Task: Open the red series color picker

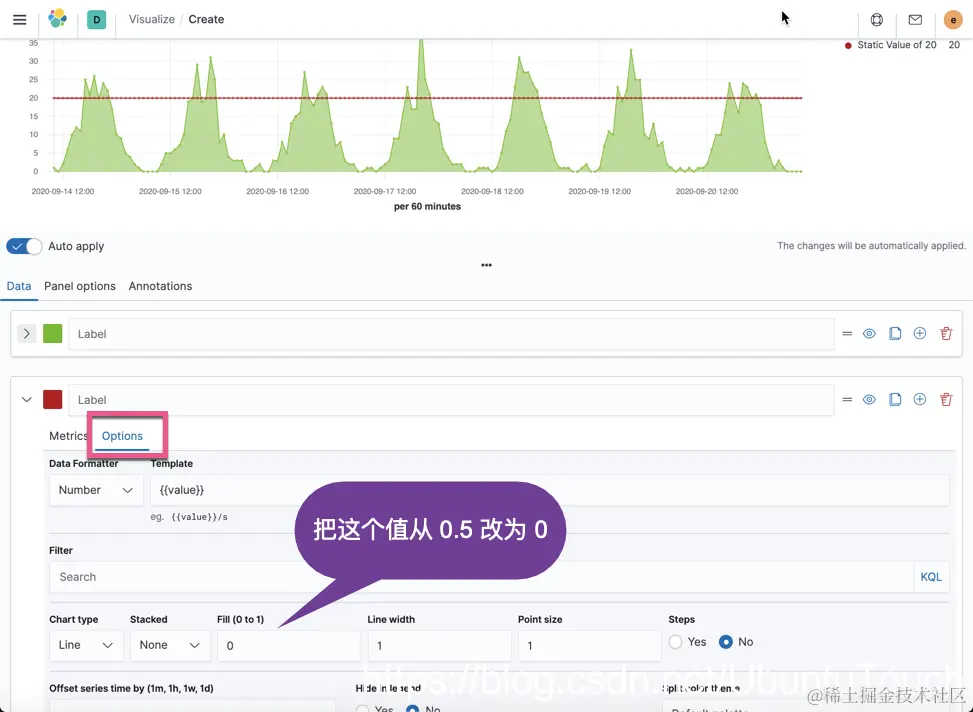Action: pos(53,399)
